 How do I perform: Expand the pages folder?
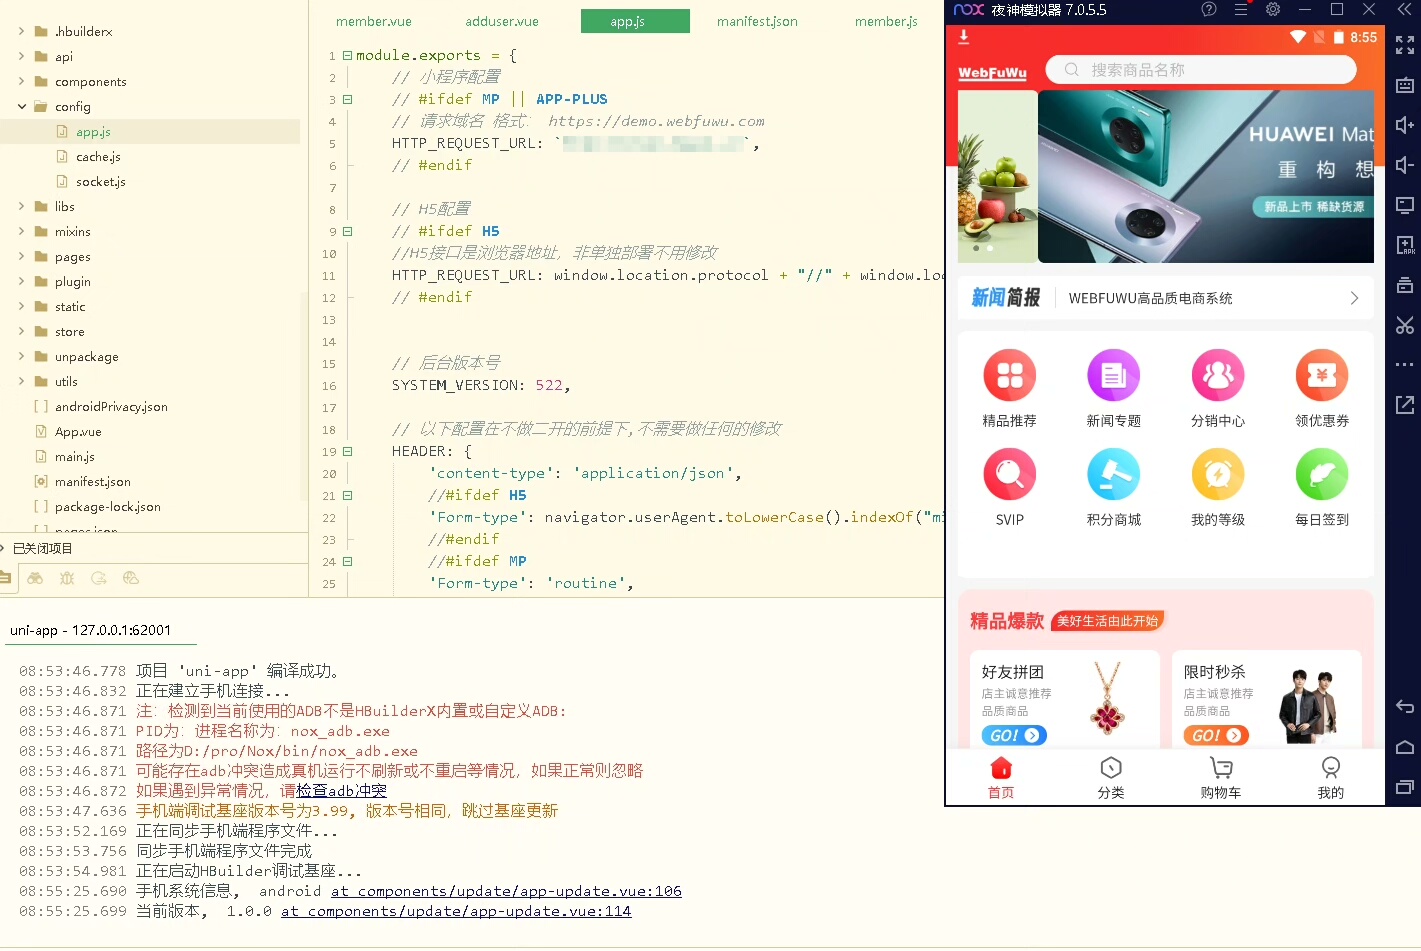(x=22, y=256)
